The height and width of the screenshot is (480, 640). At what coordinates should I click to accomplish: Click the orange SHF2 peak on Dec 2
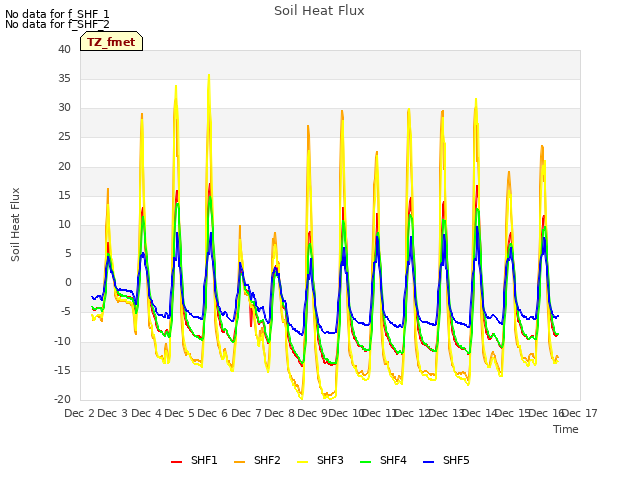(108, 189)
